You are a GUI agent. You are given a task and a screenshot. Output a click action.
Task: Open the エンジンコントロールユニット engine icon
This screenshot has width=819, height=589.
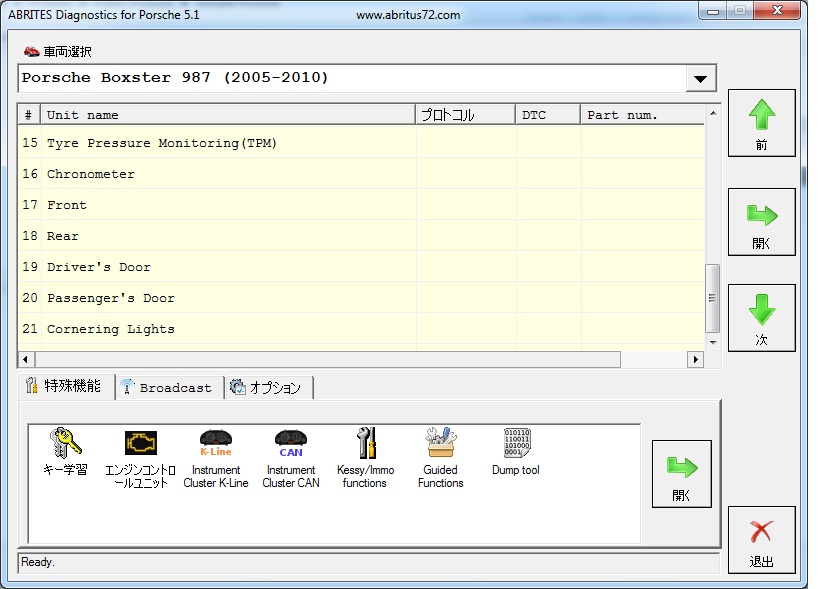pyautogui.click(x=141, y=458)
